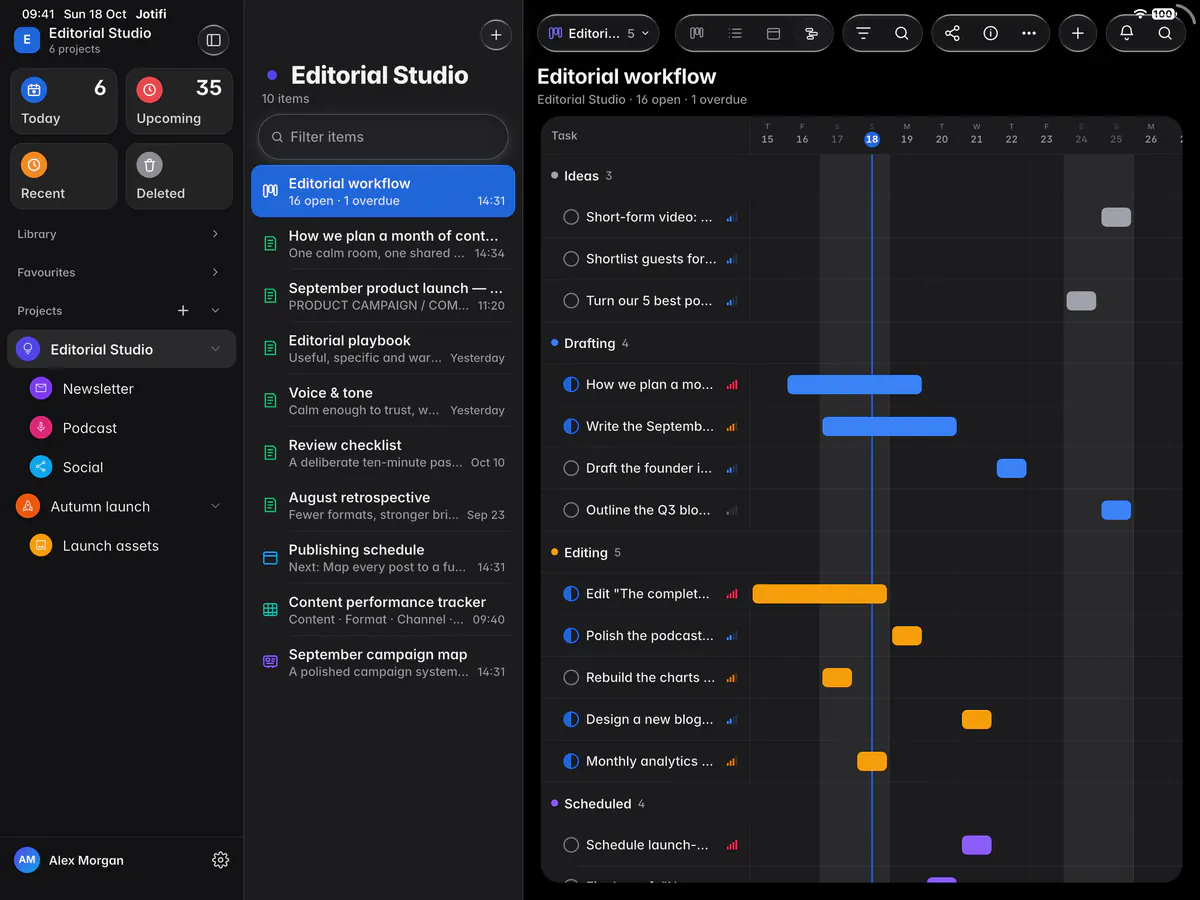Viewport: 1200px width, 900px height.
Task: Select Launch assets in sidebar
Action: 122,546
